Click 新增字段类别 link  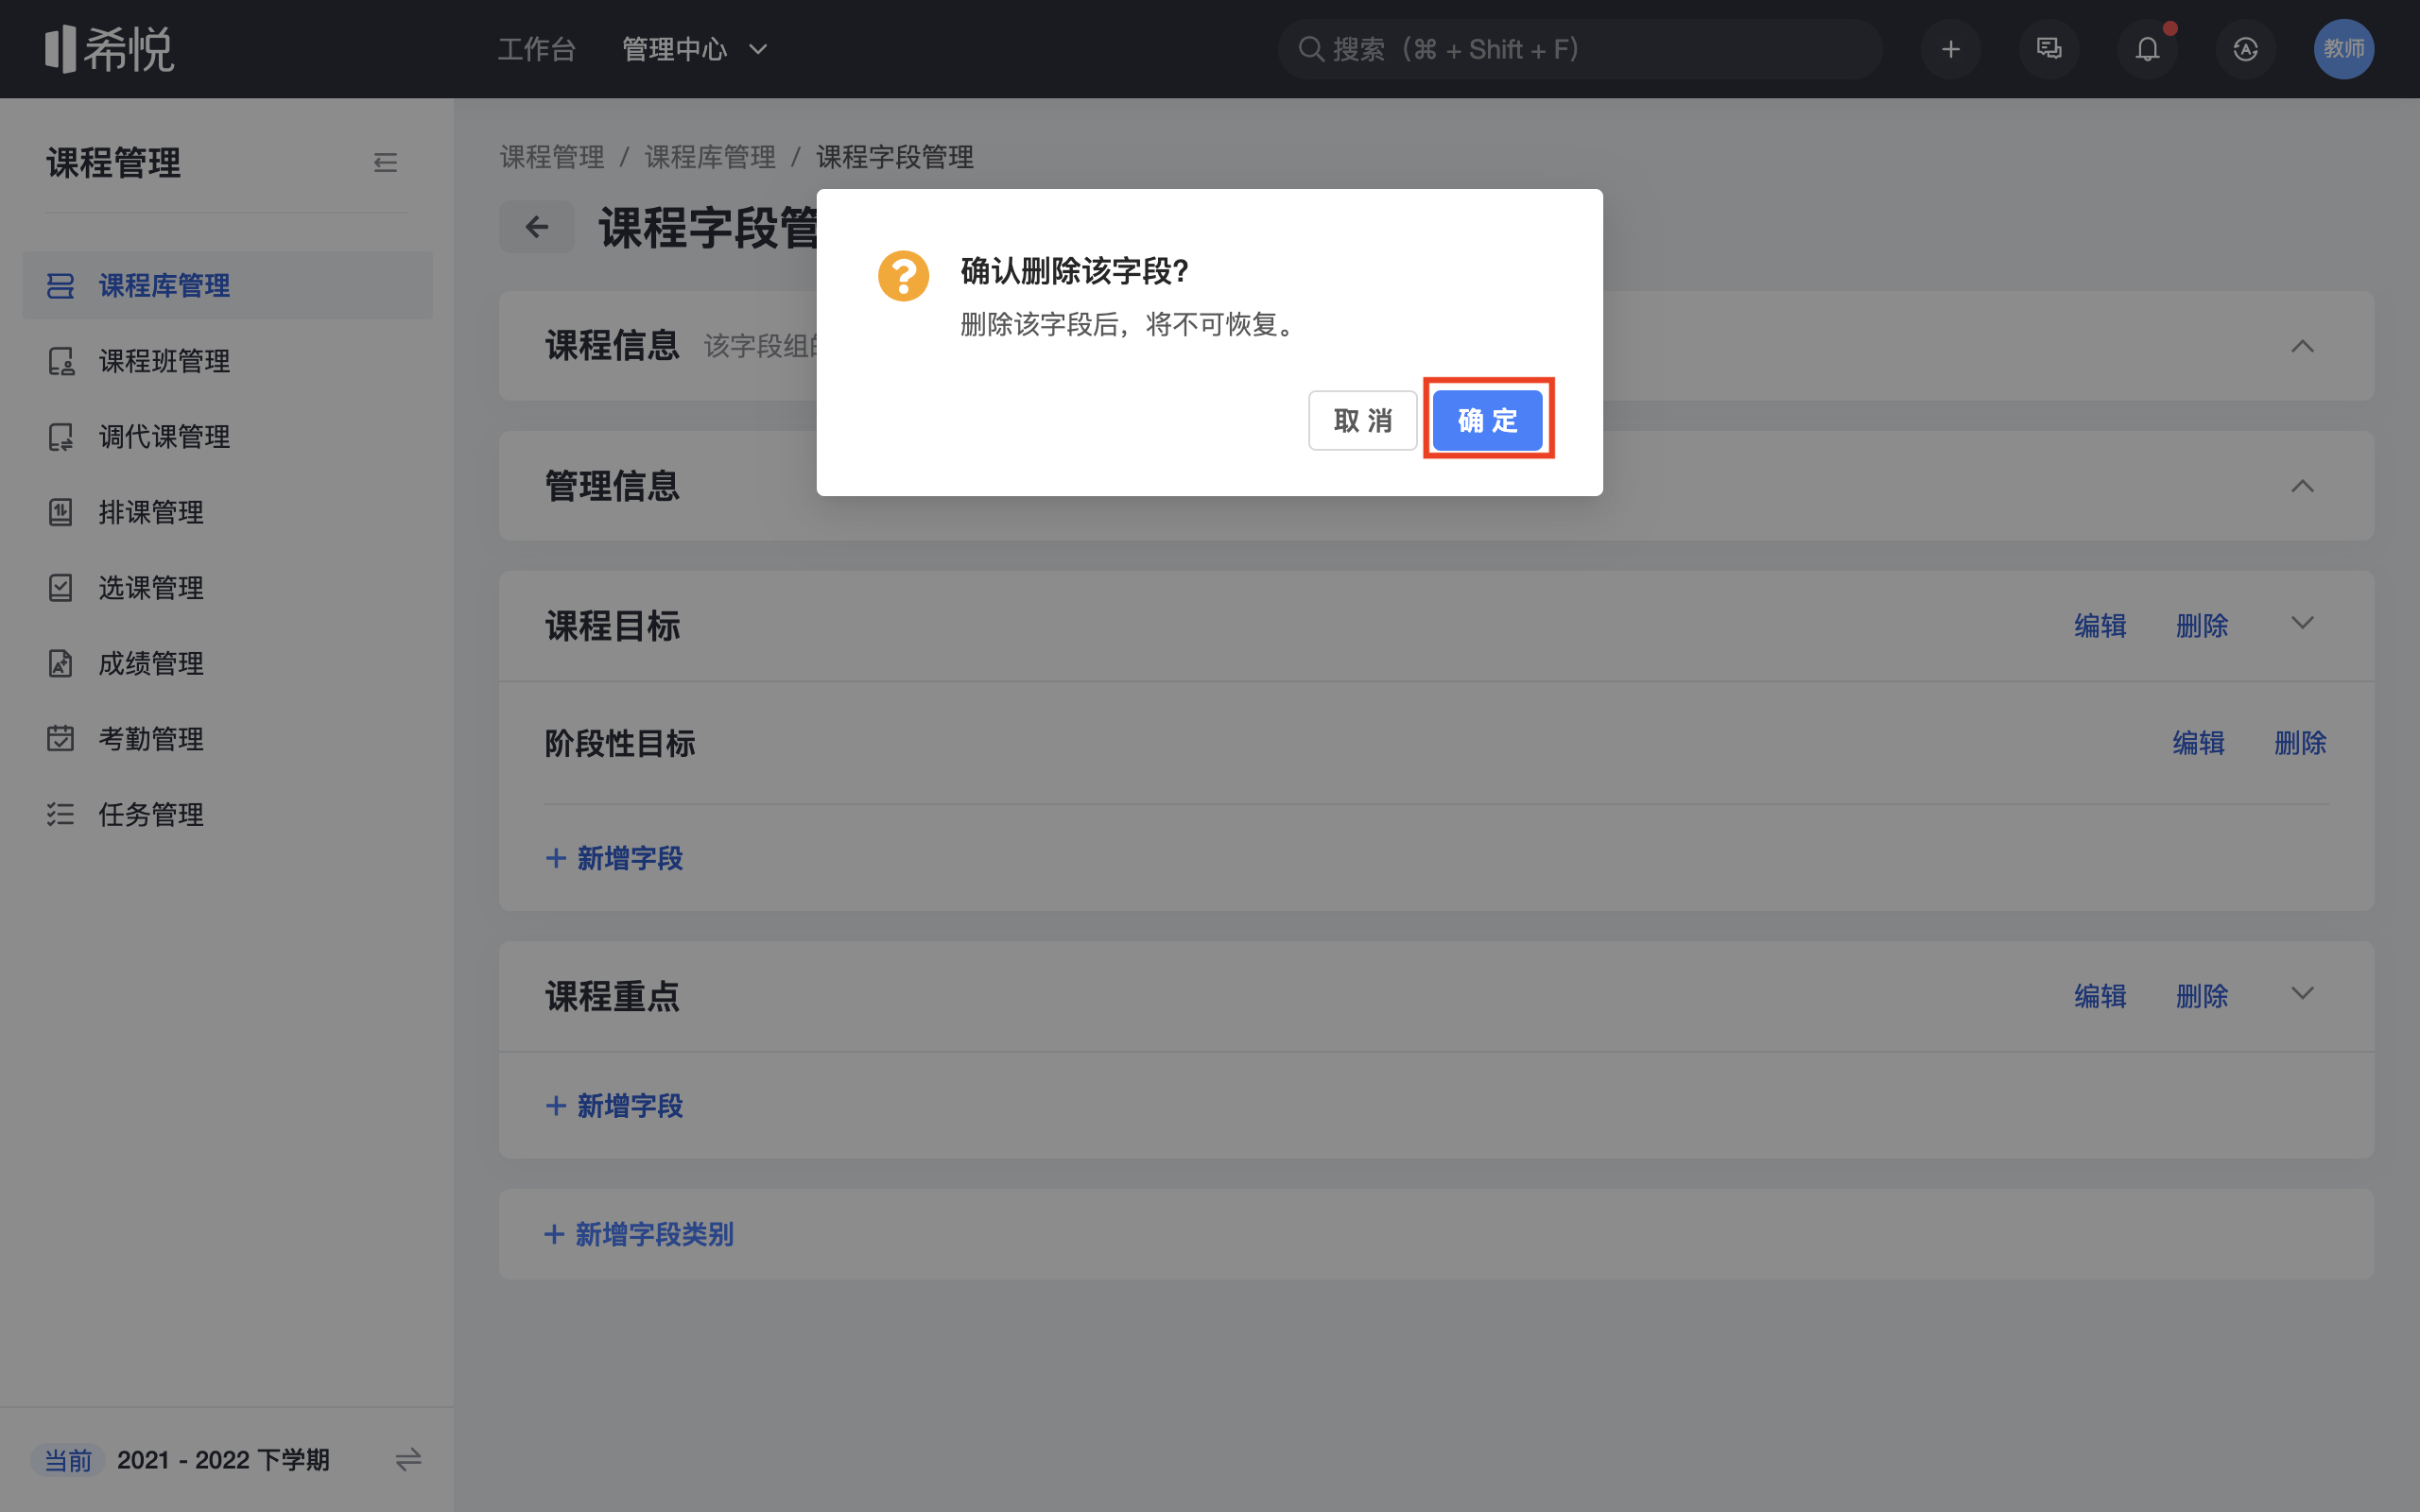pos(639,1234)
